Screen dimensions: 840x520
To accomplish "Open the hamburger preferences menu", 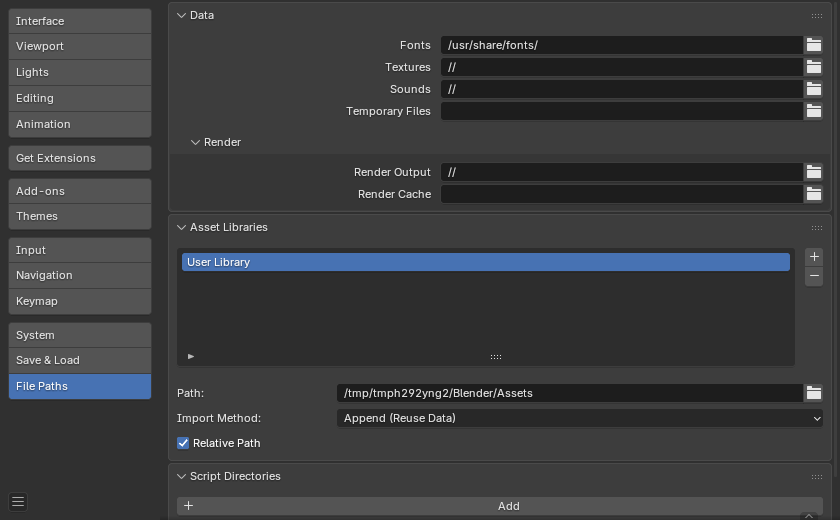I will (18, 502).
